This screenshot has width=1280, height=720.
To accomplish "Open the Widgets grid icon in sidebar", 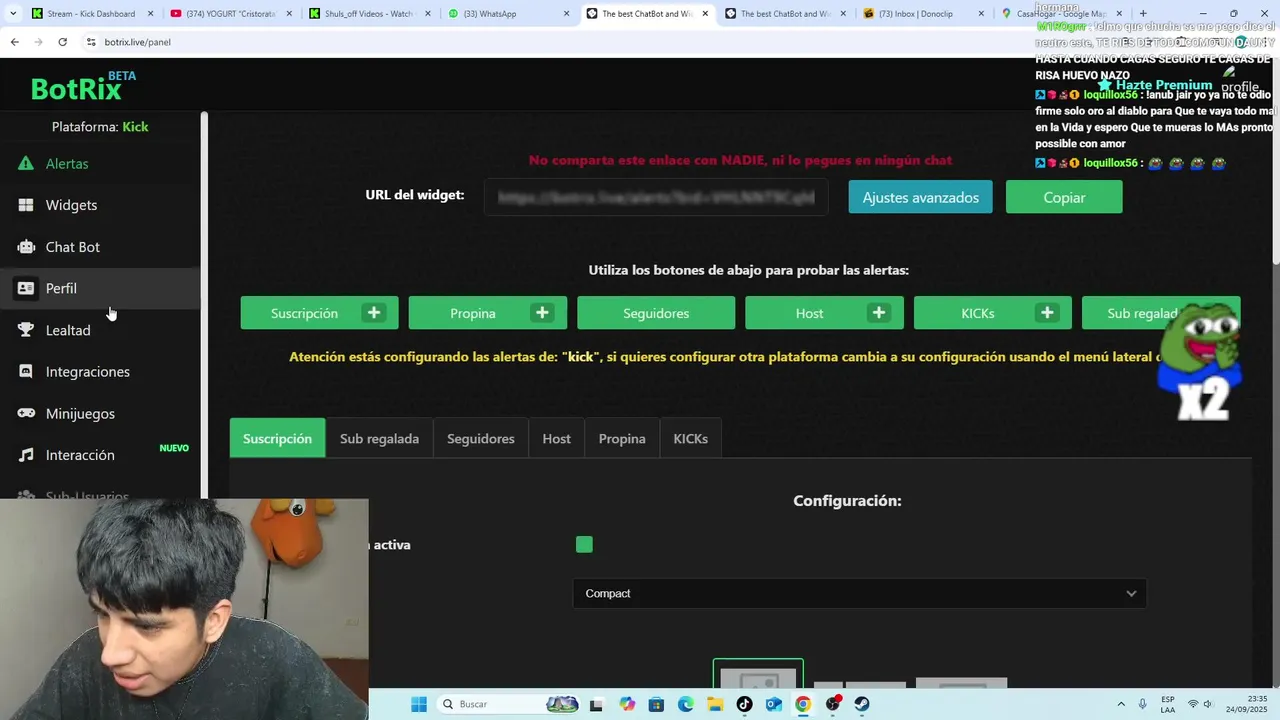I will tap(26, 205).
